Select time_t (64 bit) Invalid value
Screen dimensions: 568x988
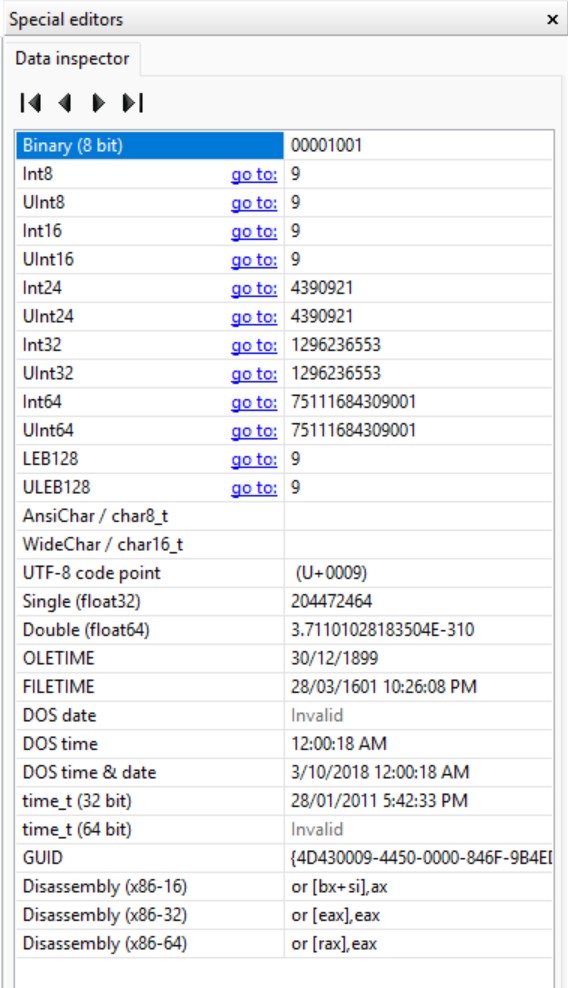tap(316, 829)
